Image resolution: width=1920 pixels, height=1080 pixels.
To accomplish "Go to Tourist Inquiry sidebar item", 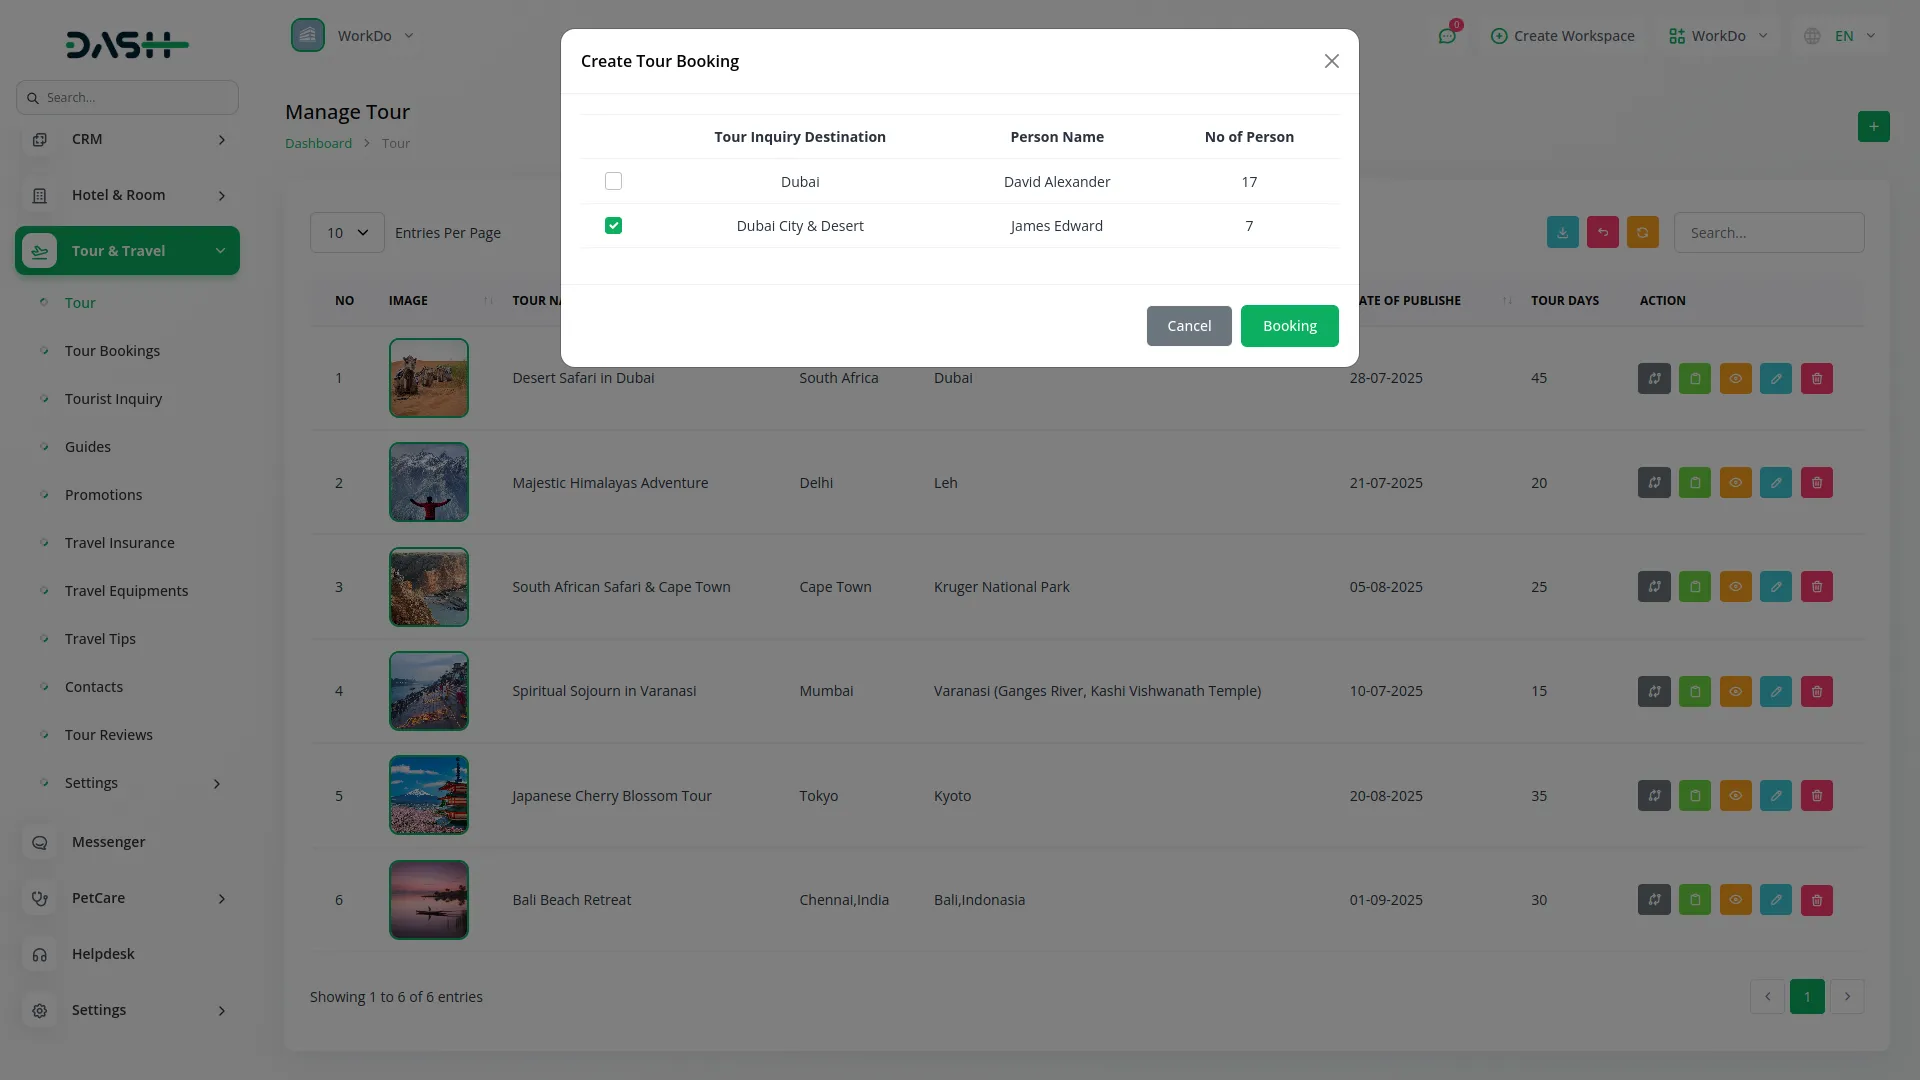I will tap(113, 399).
